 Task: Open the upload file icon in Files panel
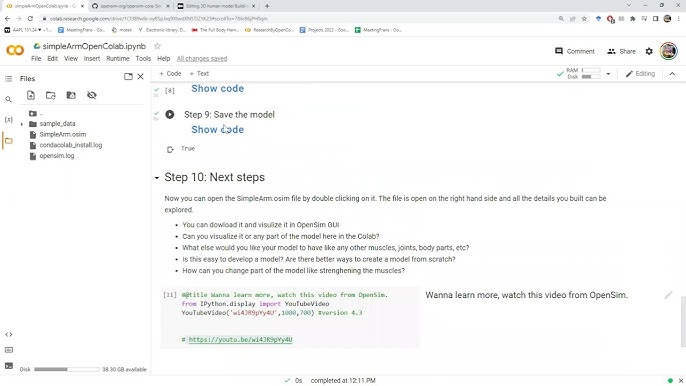point(31,95)
